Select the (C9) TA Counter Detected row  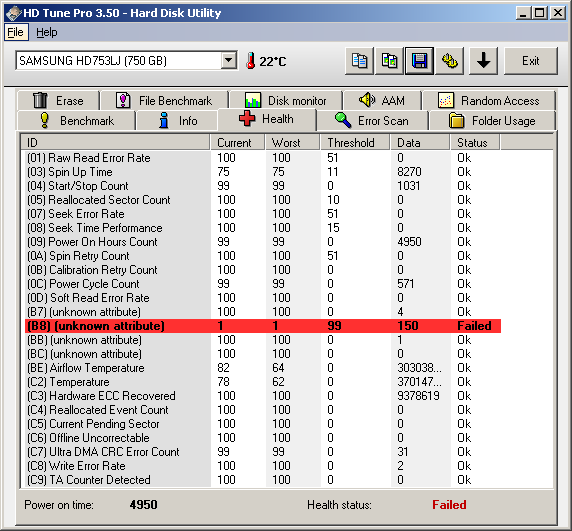tap(263, 480)
